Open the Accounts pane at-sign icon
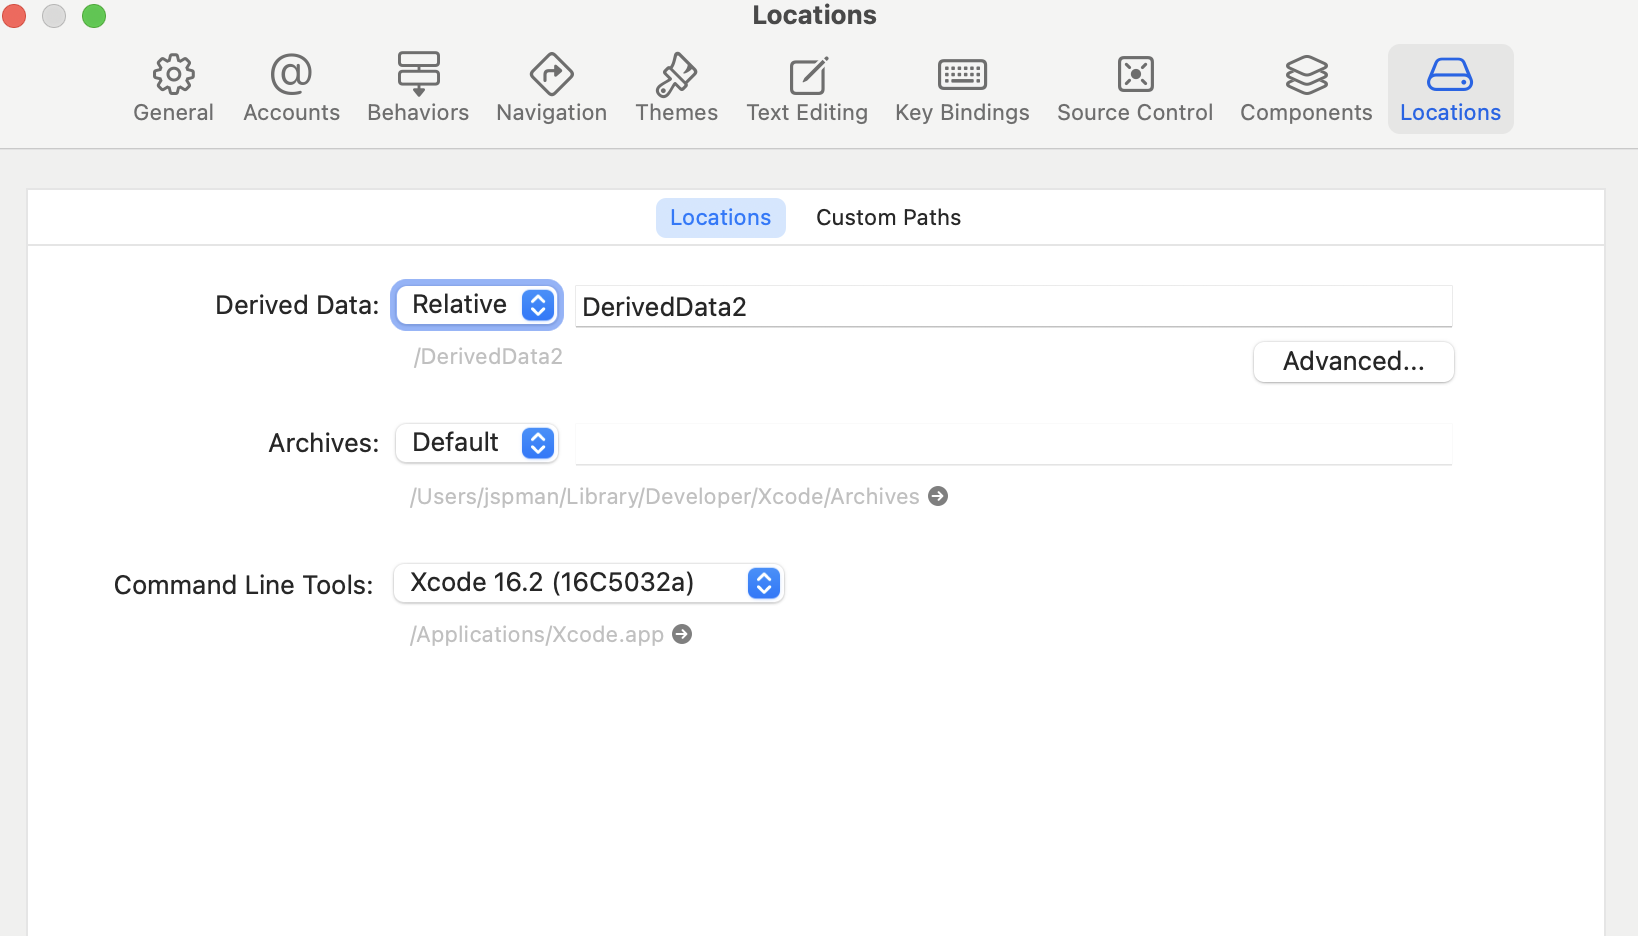The width and height of the screenshot is (1638, 936). point(291,75)
